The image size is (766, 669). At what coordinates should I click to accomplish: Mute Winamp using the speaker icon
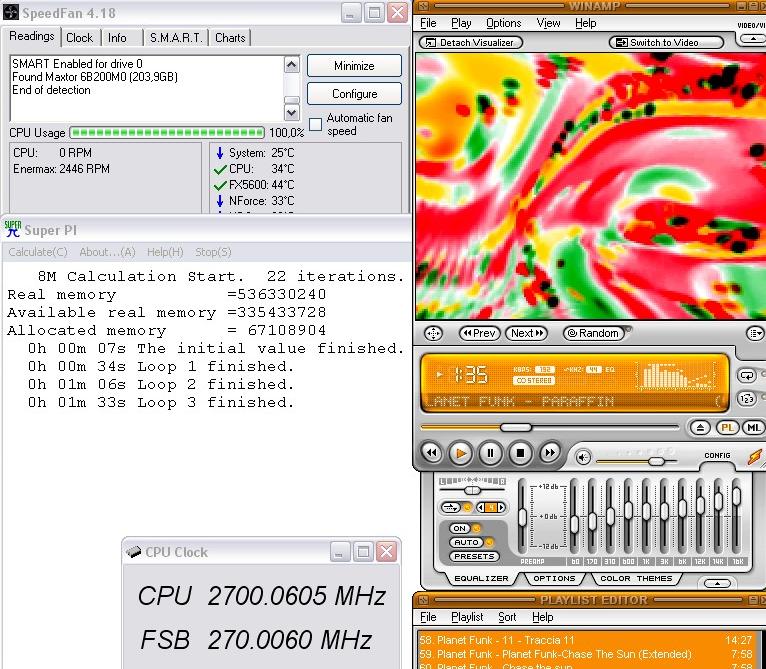point(583,457)
